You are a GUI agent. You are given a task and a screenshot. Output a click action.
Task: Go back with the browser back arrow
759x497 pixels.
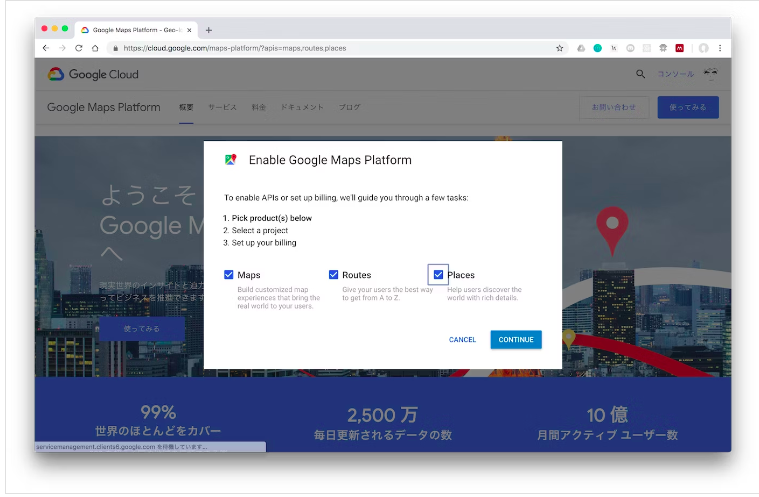tap(46, 48)
